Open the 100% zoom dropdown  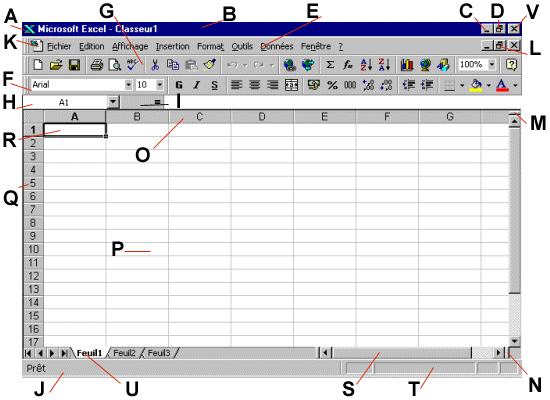(492, 64)
